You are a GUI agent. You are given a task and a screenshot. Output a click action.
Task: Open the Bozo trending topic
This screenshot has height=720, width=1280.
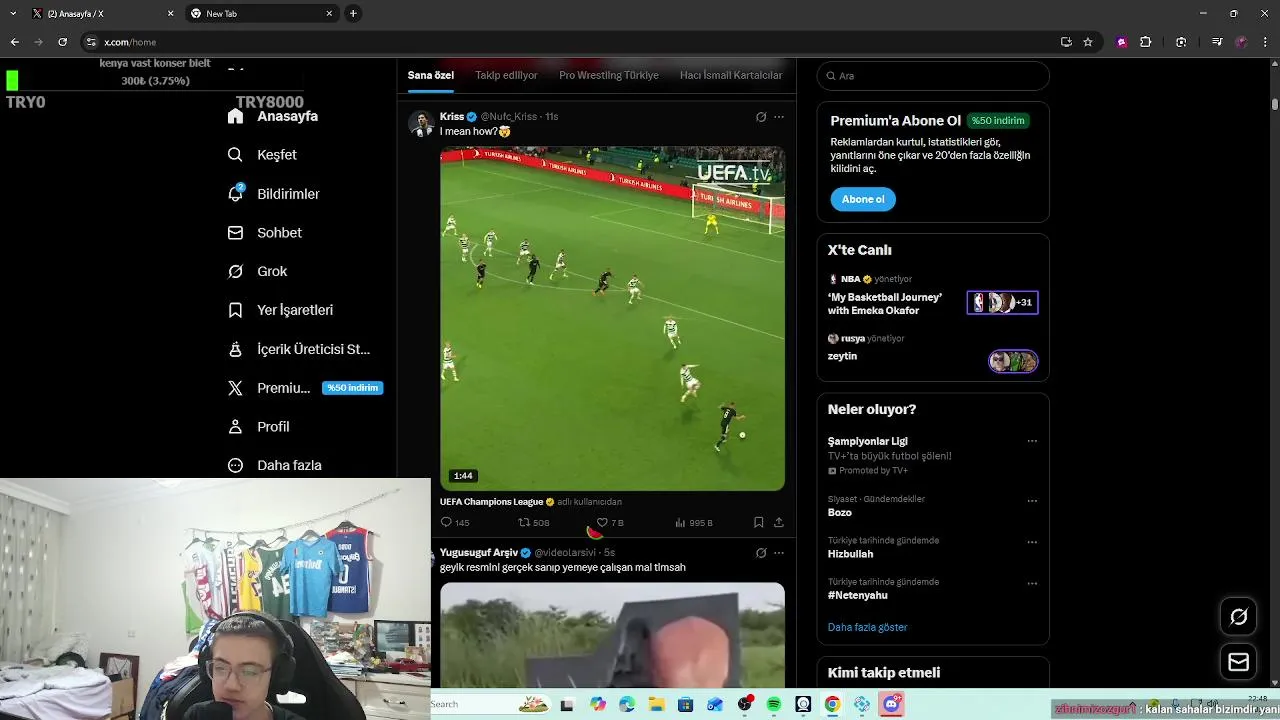pyautogui.click(x=840, y=512)
